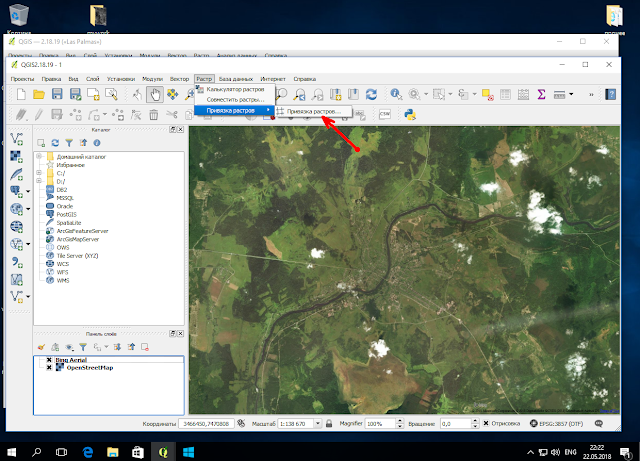Click the Add Vector Layer sidebar icon
The height and width of the screenshot is (461, 640).
tap(16, 139)
